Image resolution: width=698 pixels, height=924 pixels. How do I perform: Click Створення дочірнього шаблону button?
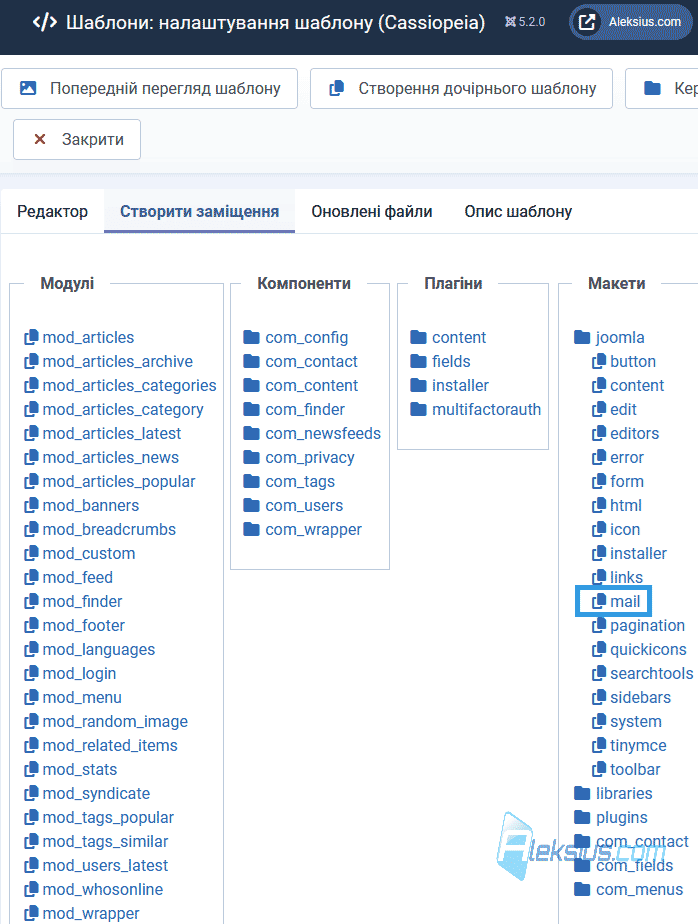click(x=462, y=88)
